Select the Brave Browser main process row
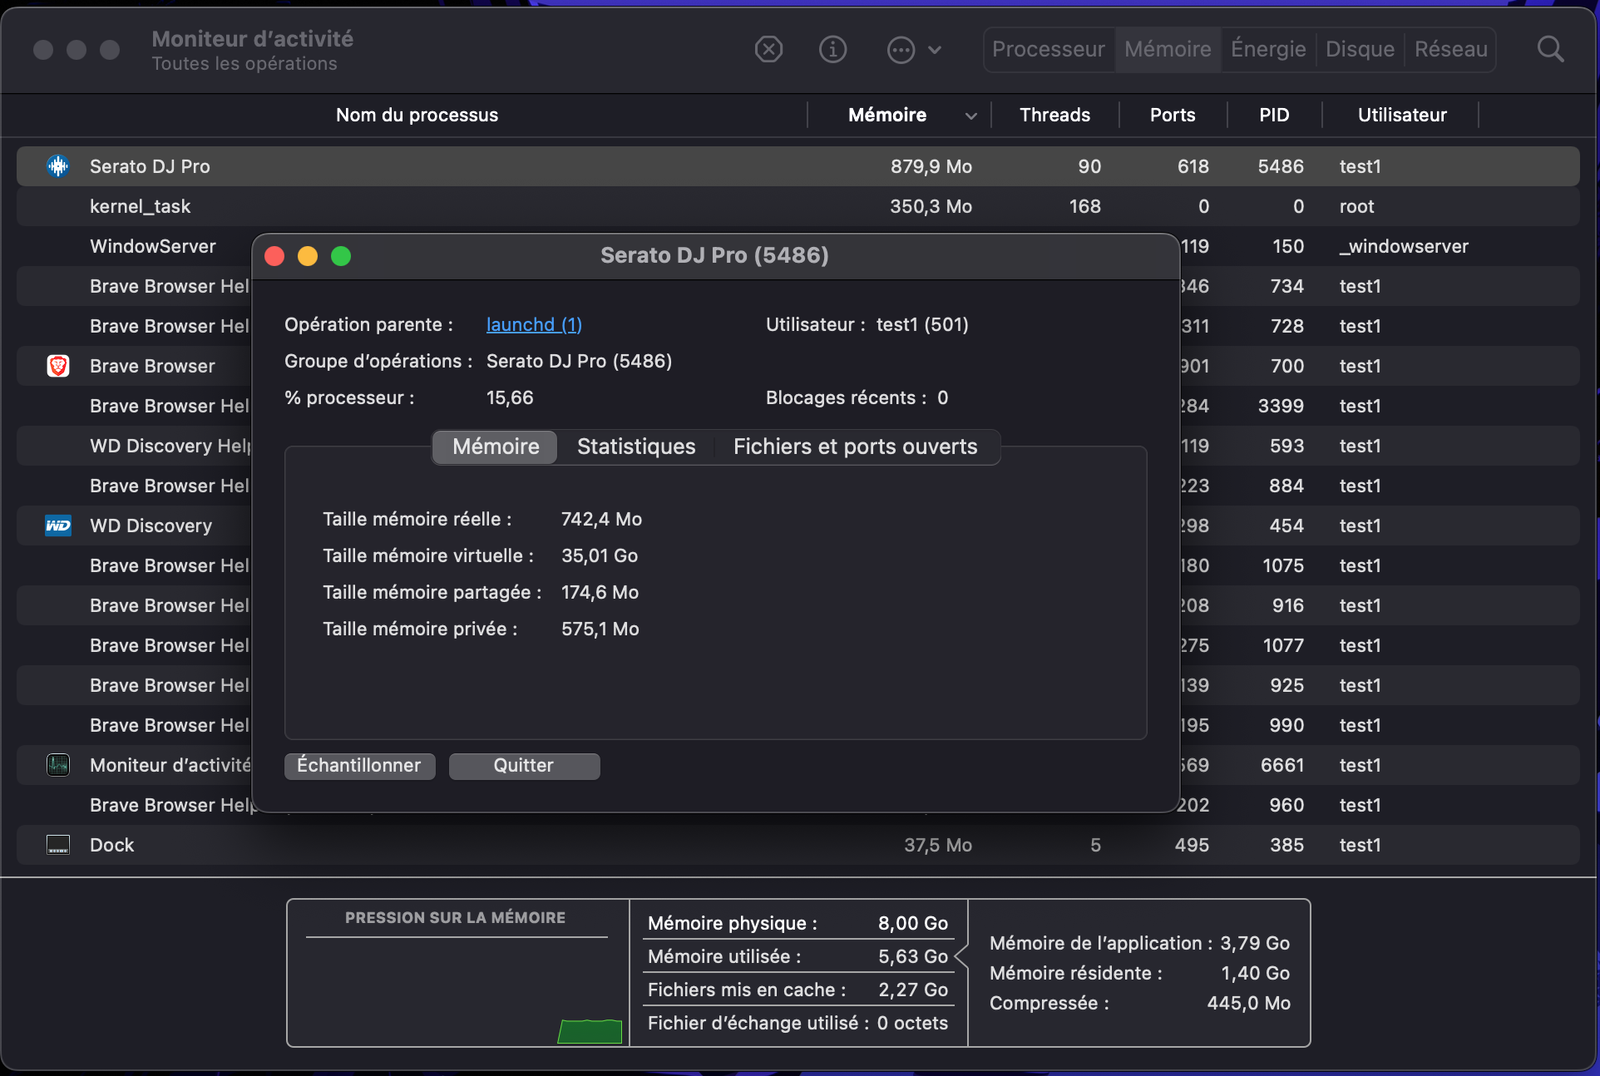 point(152,366)
